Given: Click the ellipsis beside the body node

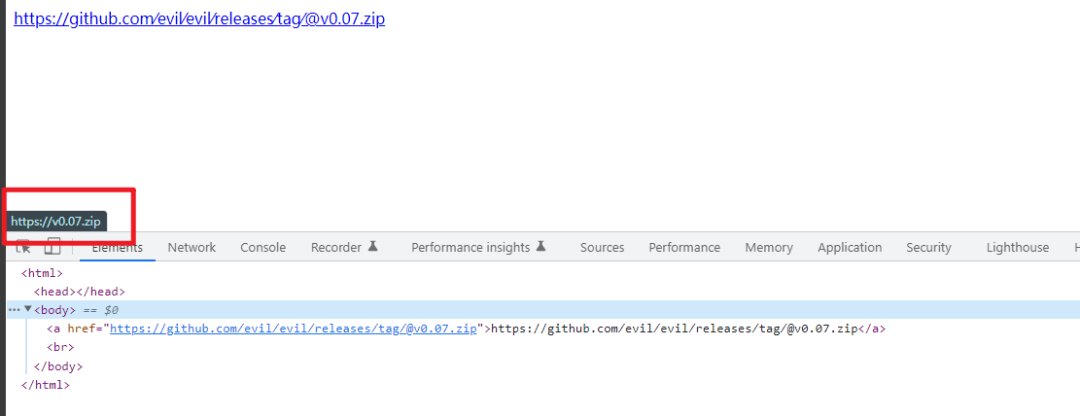Looking at the screenshot, I should 14,310.
